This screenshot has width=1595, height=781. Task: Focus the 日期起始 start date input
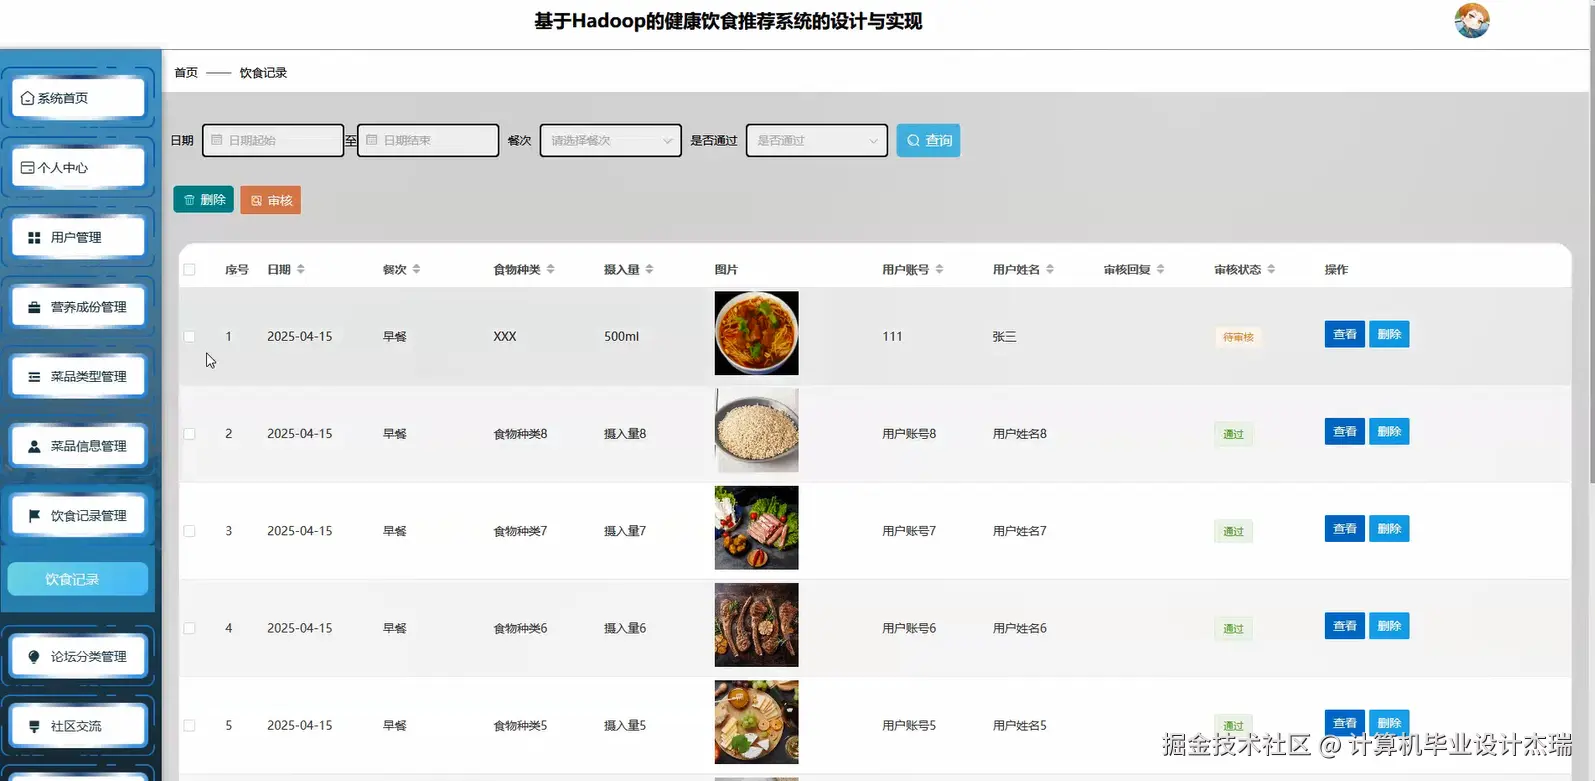point(273,140)
